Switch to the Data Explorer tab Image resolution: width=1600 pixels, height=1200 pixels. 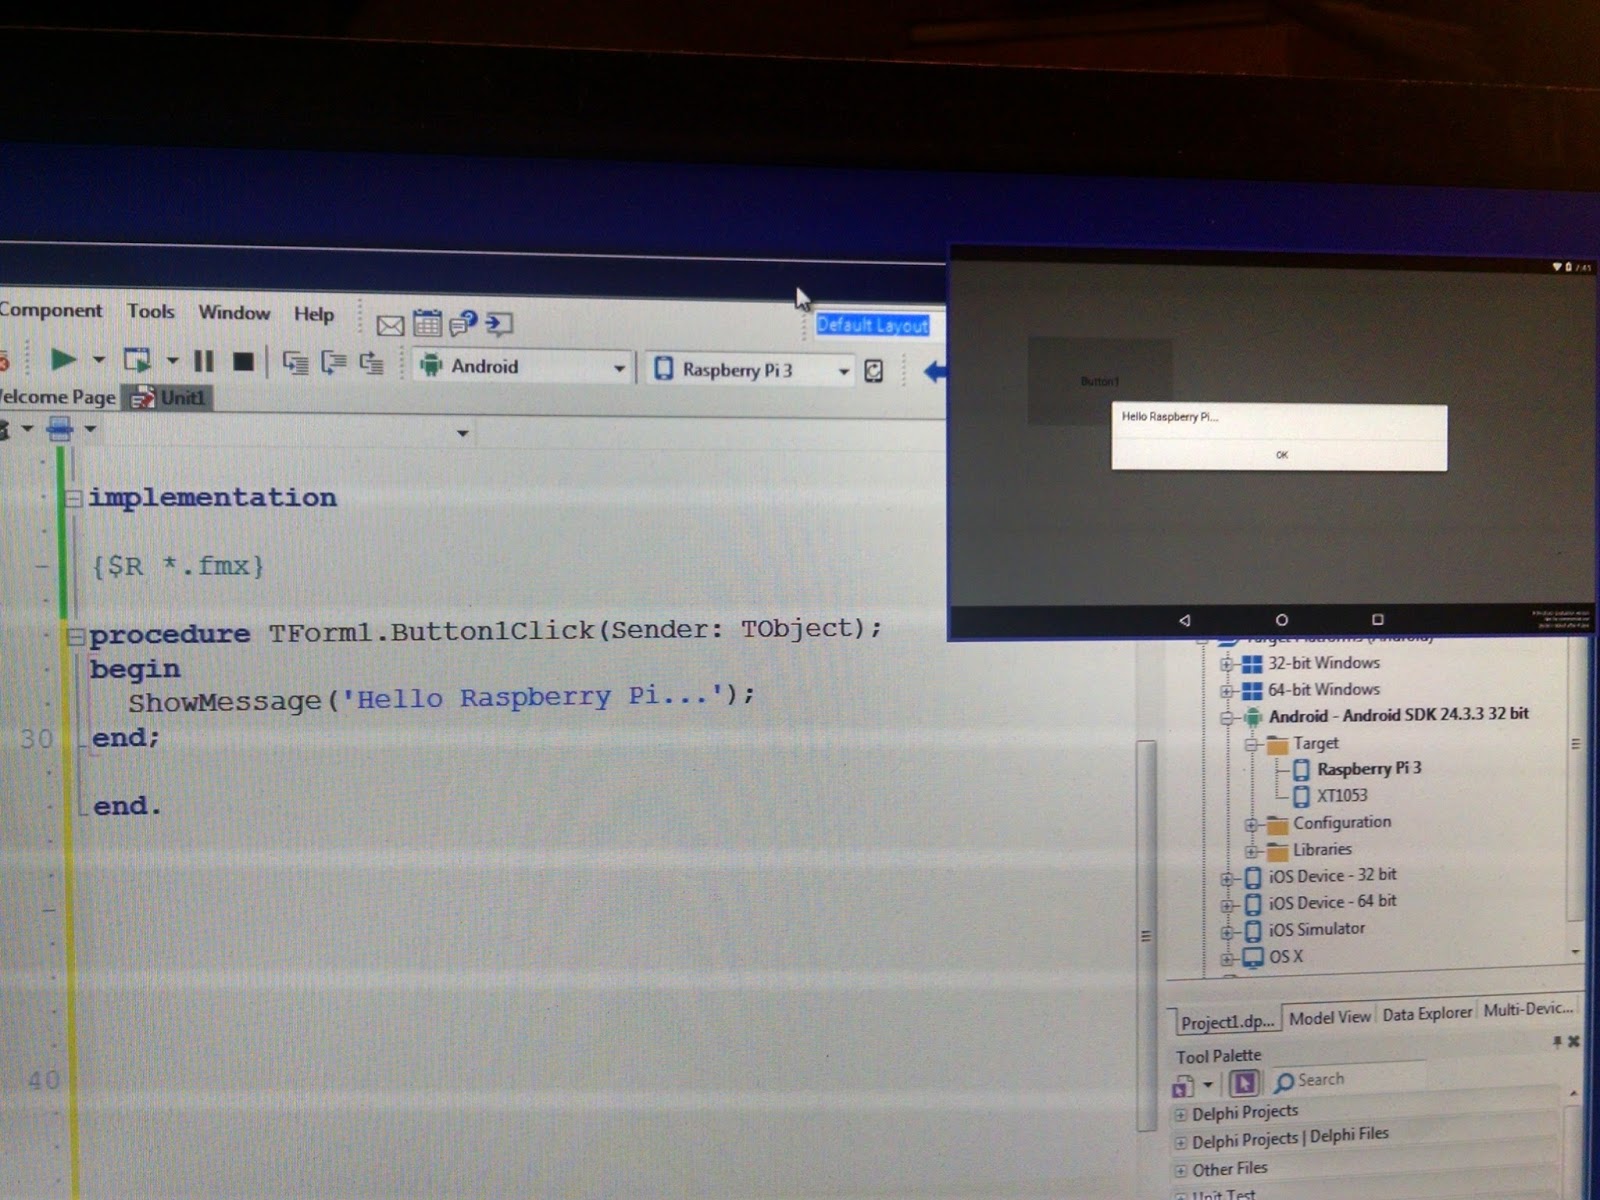tap(1427, 1013)
